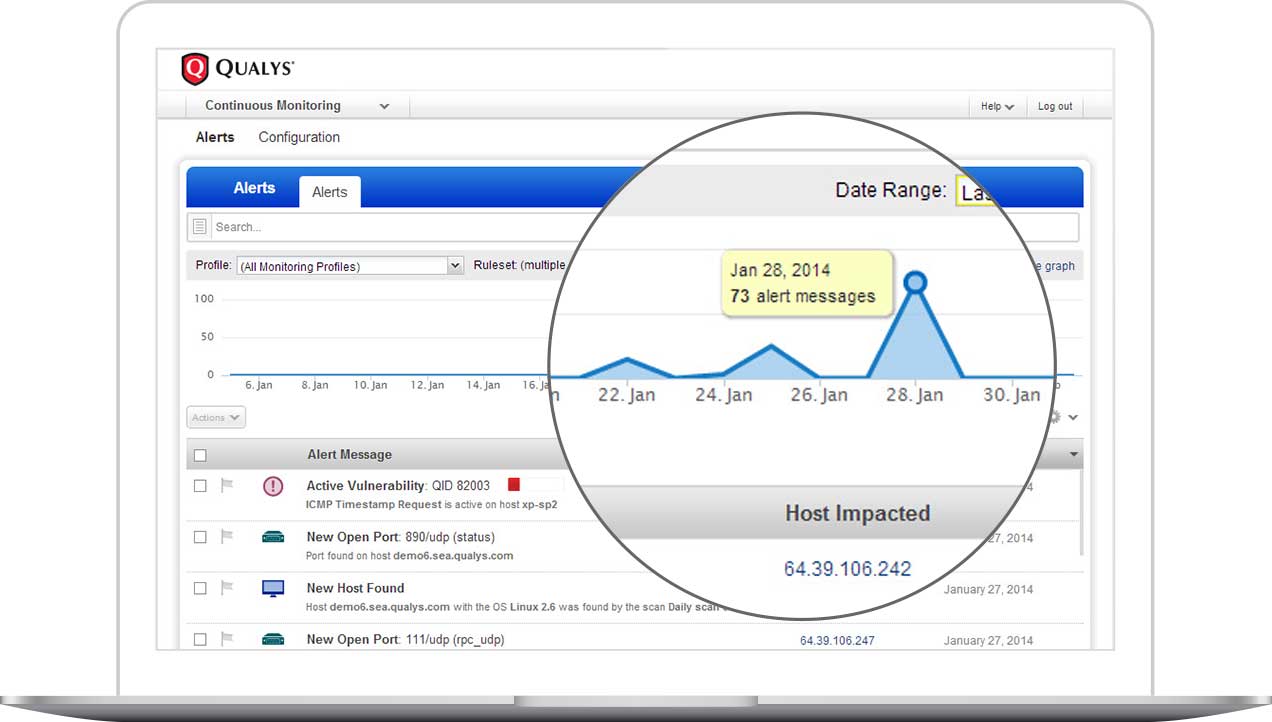The height and width of the screenshot is (722, 1272).
Task: Click the search magnifier icon in the search bar
Action: tap(199, 226)
